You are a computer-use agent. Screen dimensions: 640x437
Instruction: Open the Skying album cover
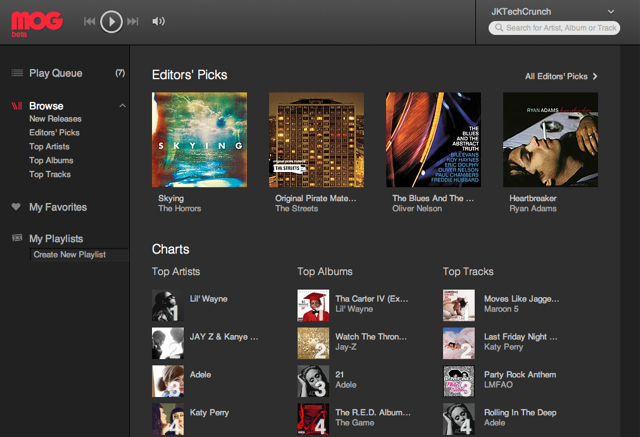click(x=199, y=140)
